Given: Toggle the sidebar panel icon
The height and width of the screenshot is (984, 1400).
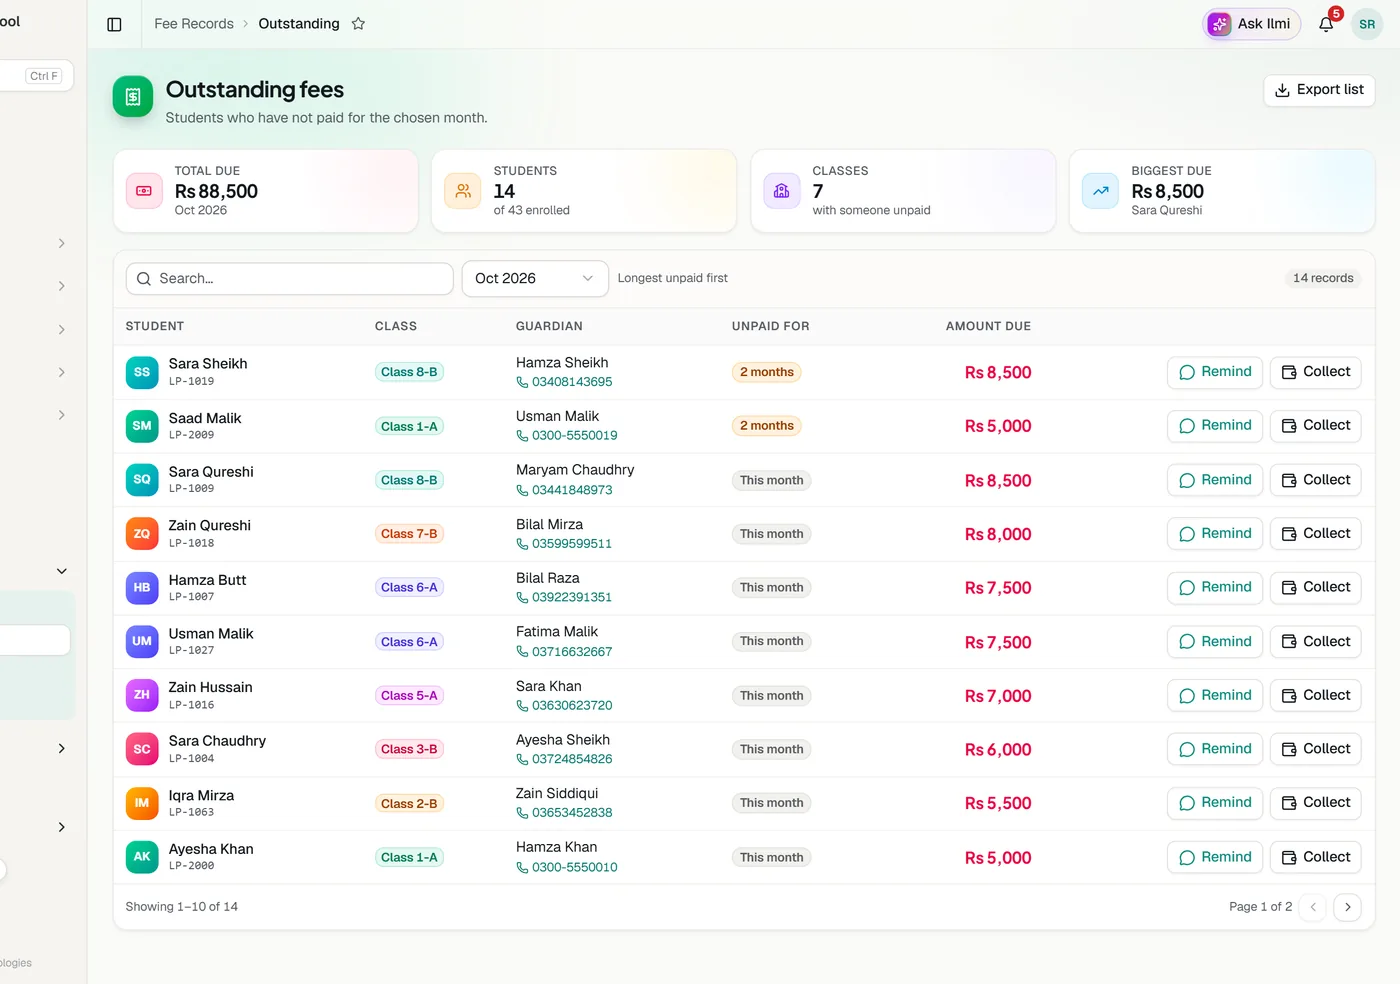Looking at the screenshot, I should [114, 24].
